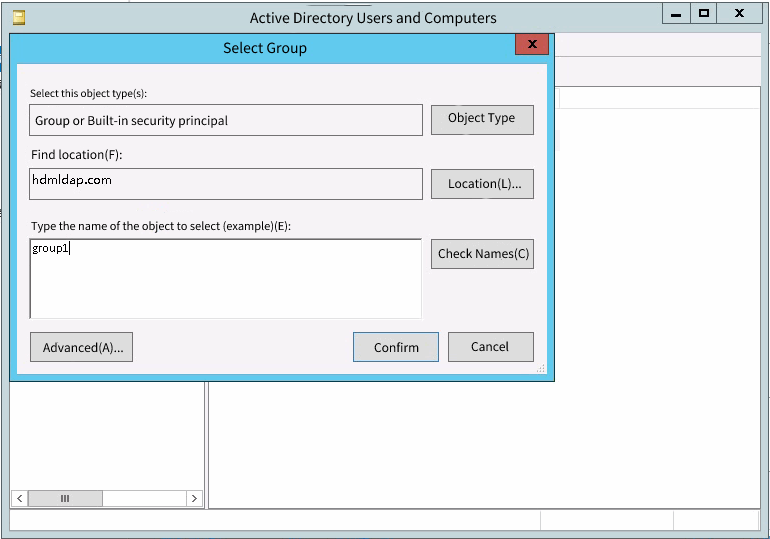Cancel the Select Group dialog
The width and height of the screenshot is (770, 539).
point(491,347)
